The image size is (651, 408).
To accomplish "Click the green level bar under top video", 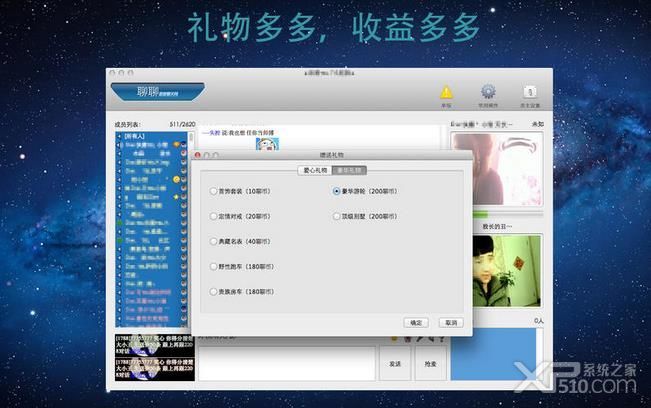I will point(481,214).
